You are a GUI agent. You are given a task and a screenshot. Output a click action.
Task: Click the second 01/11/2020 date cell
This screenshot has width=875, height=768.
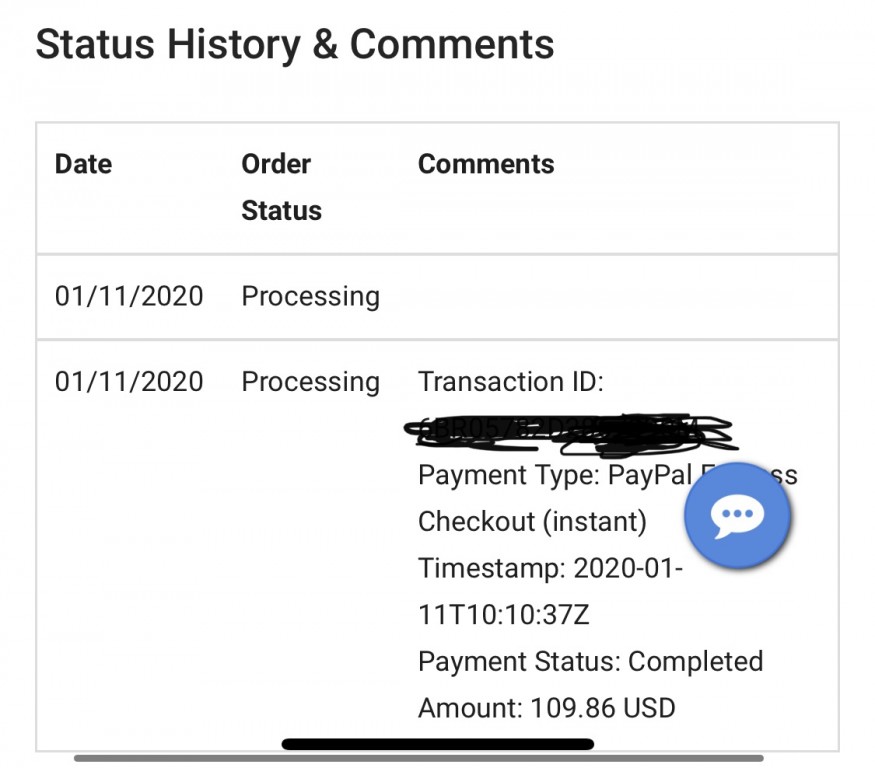click(129, 382)
